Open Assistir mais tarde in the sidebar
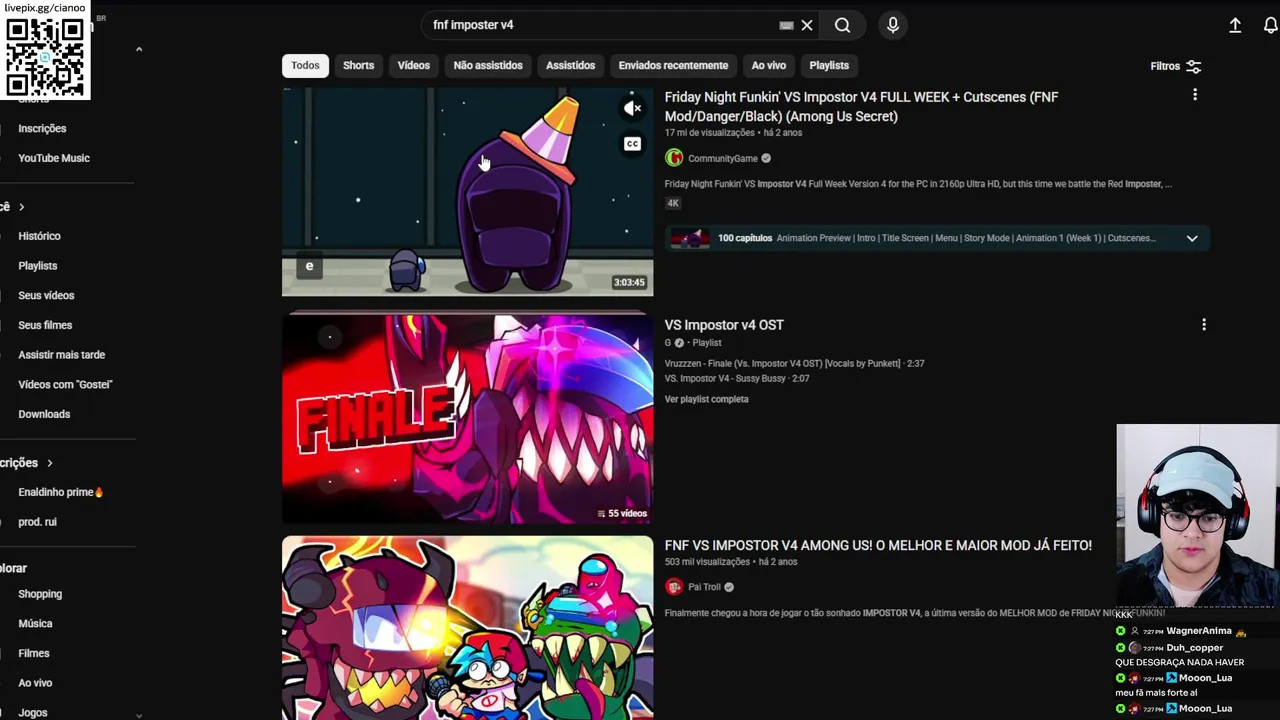Image resolution: width=1280 pixels, height=720 pixels. click(61, 355)
